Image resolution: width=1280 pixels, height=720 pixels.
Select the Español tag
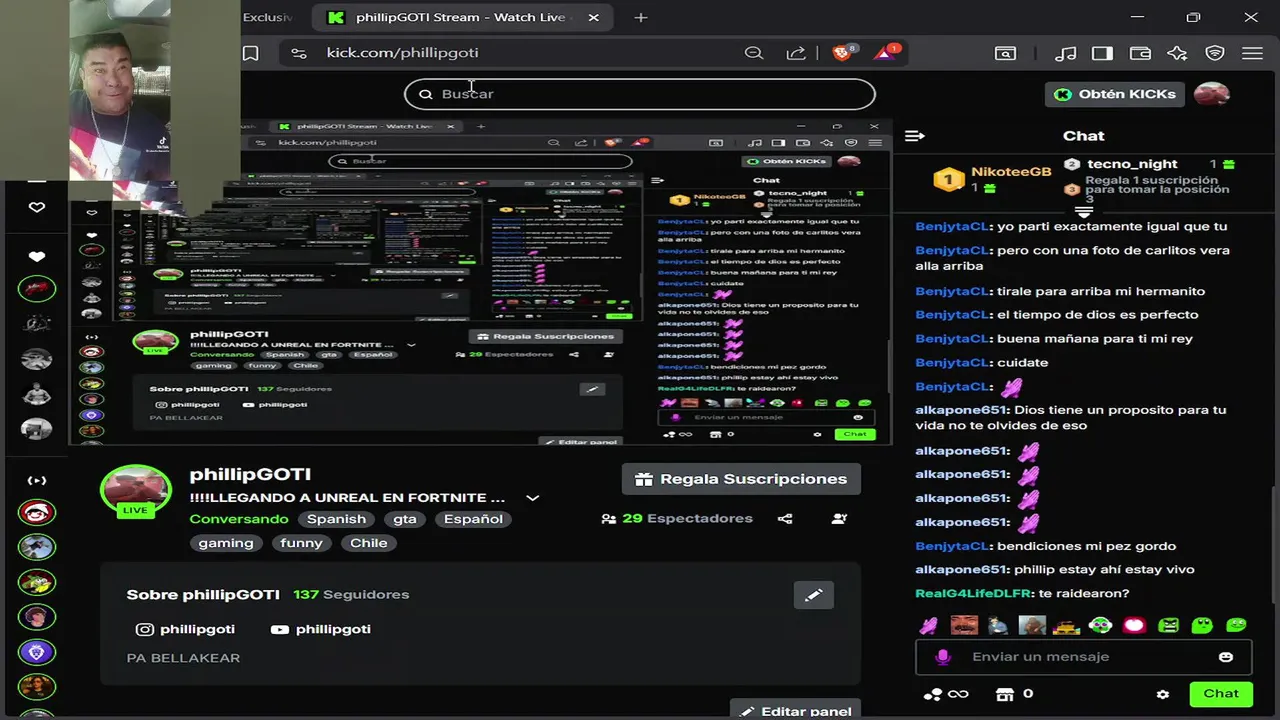point(474,519)
